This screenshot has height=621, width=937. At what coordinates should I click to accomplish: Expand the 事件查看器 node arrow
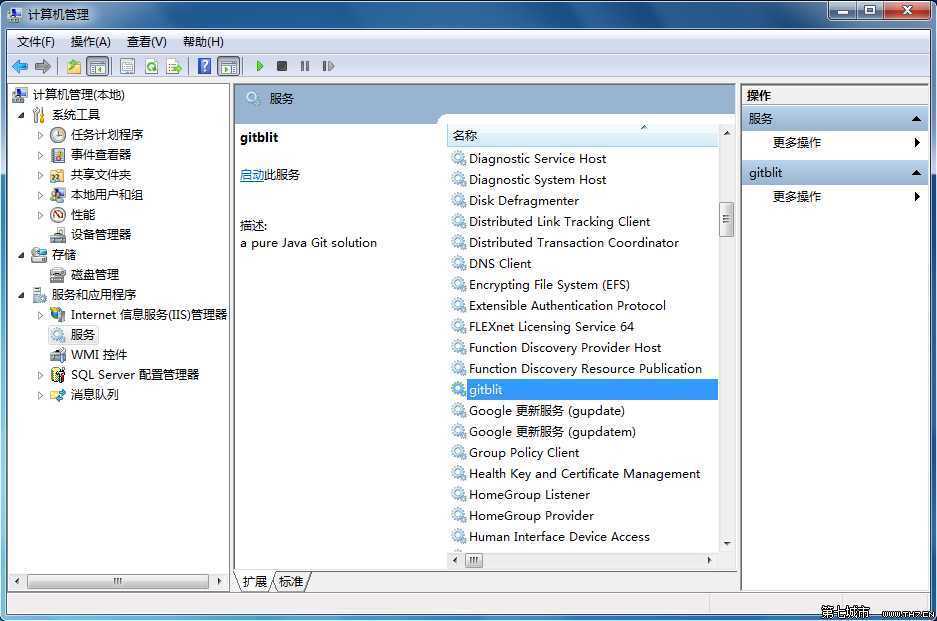click(x=40, y=155)
